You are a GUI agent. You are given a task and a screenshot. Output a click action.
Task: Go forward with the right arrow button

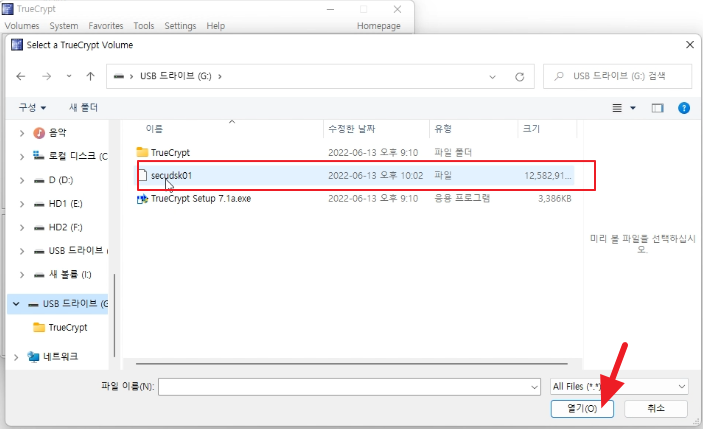47,76
